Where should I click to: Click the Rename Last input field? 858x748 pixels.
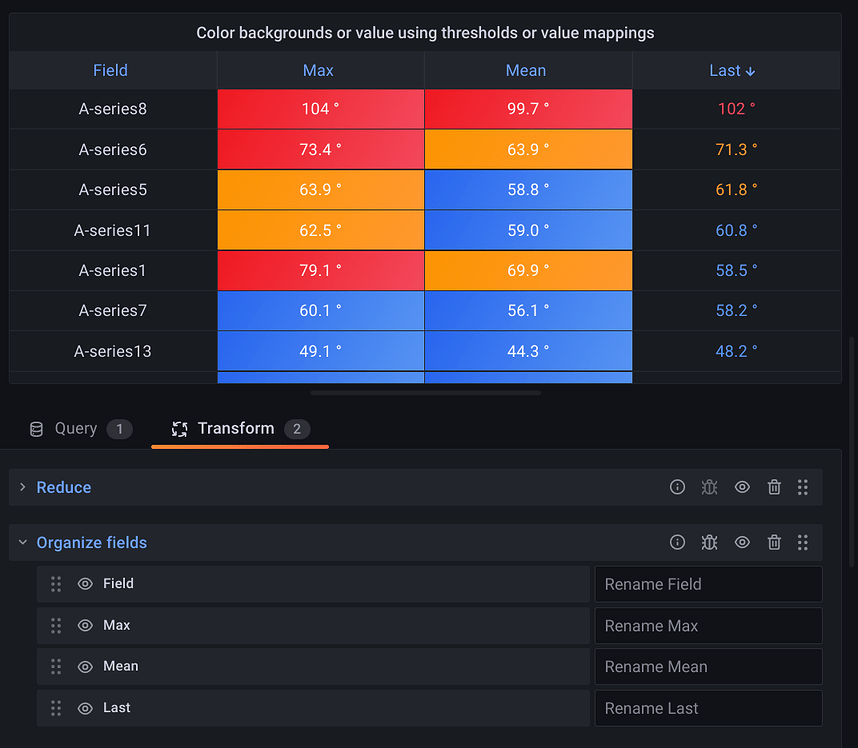[x=708, y=708]
